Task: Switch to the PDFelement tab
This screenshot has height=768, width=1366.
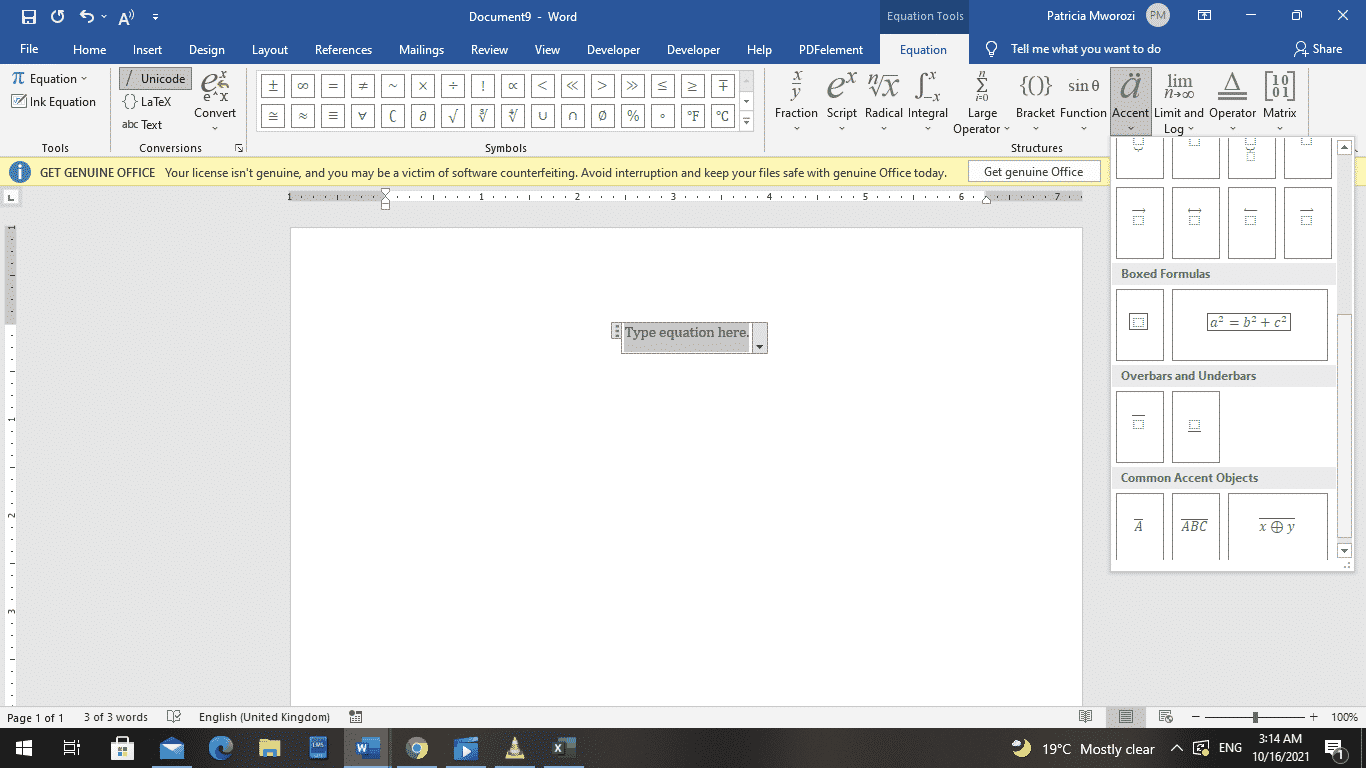Action: [x=831, y=49]
